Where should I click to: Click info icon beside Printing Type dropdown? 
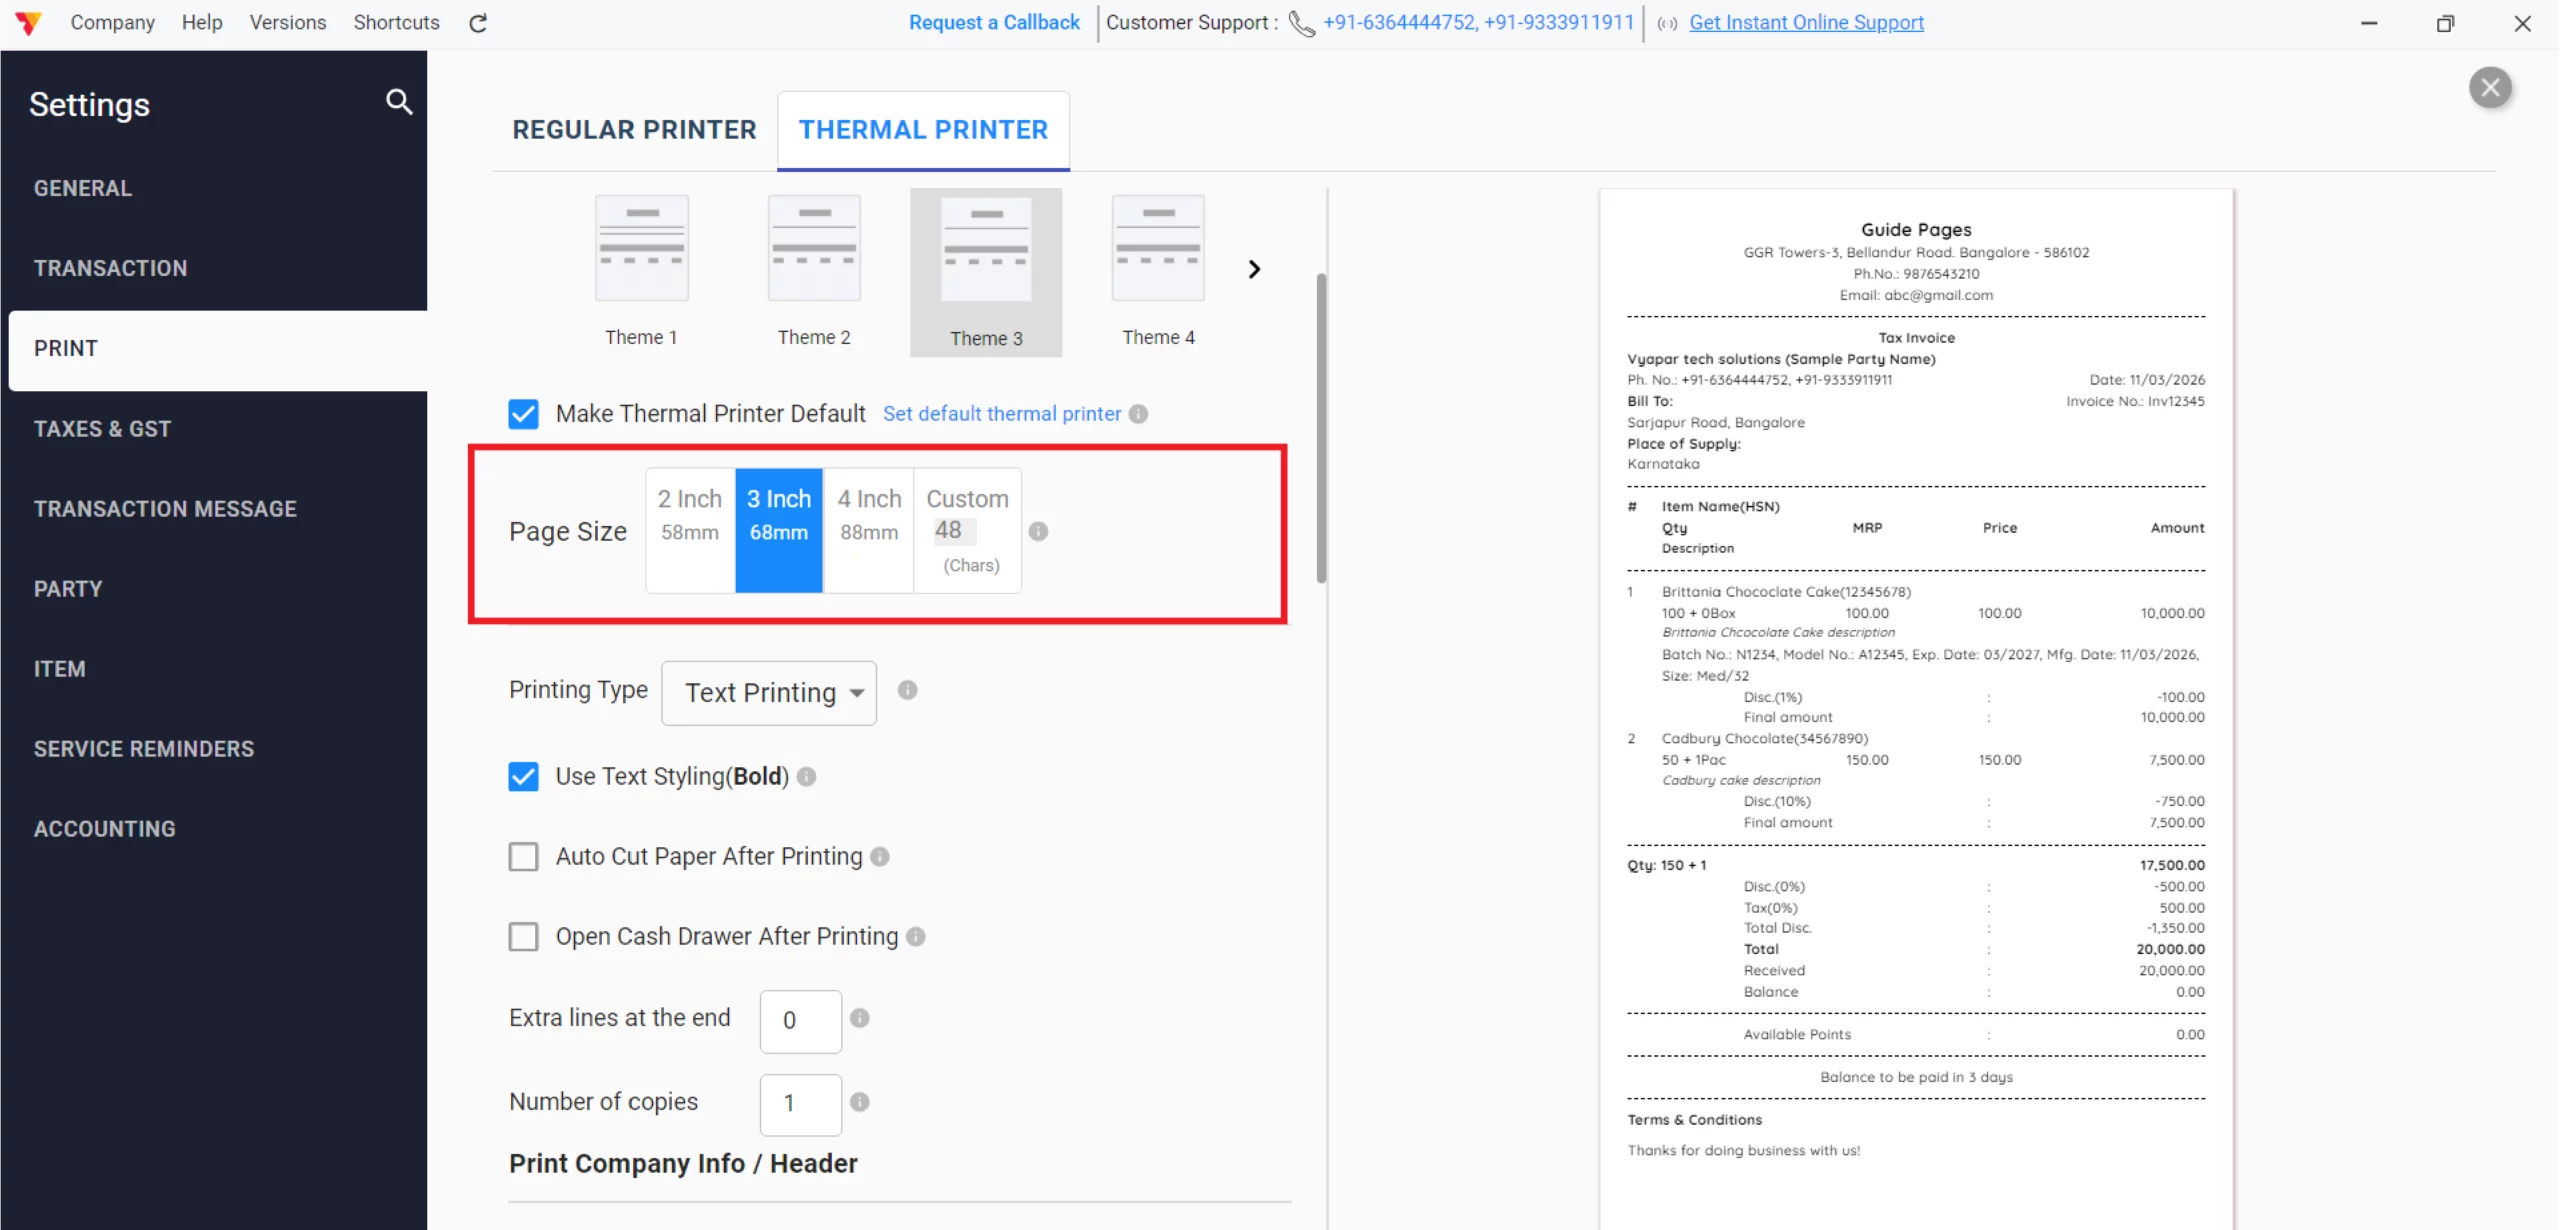[x=907, y=690]
